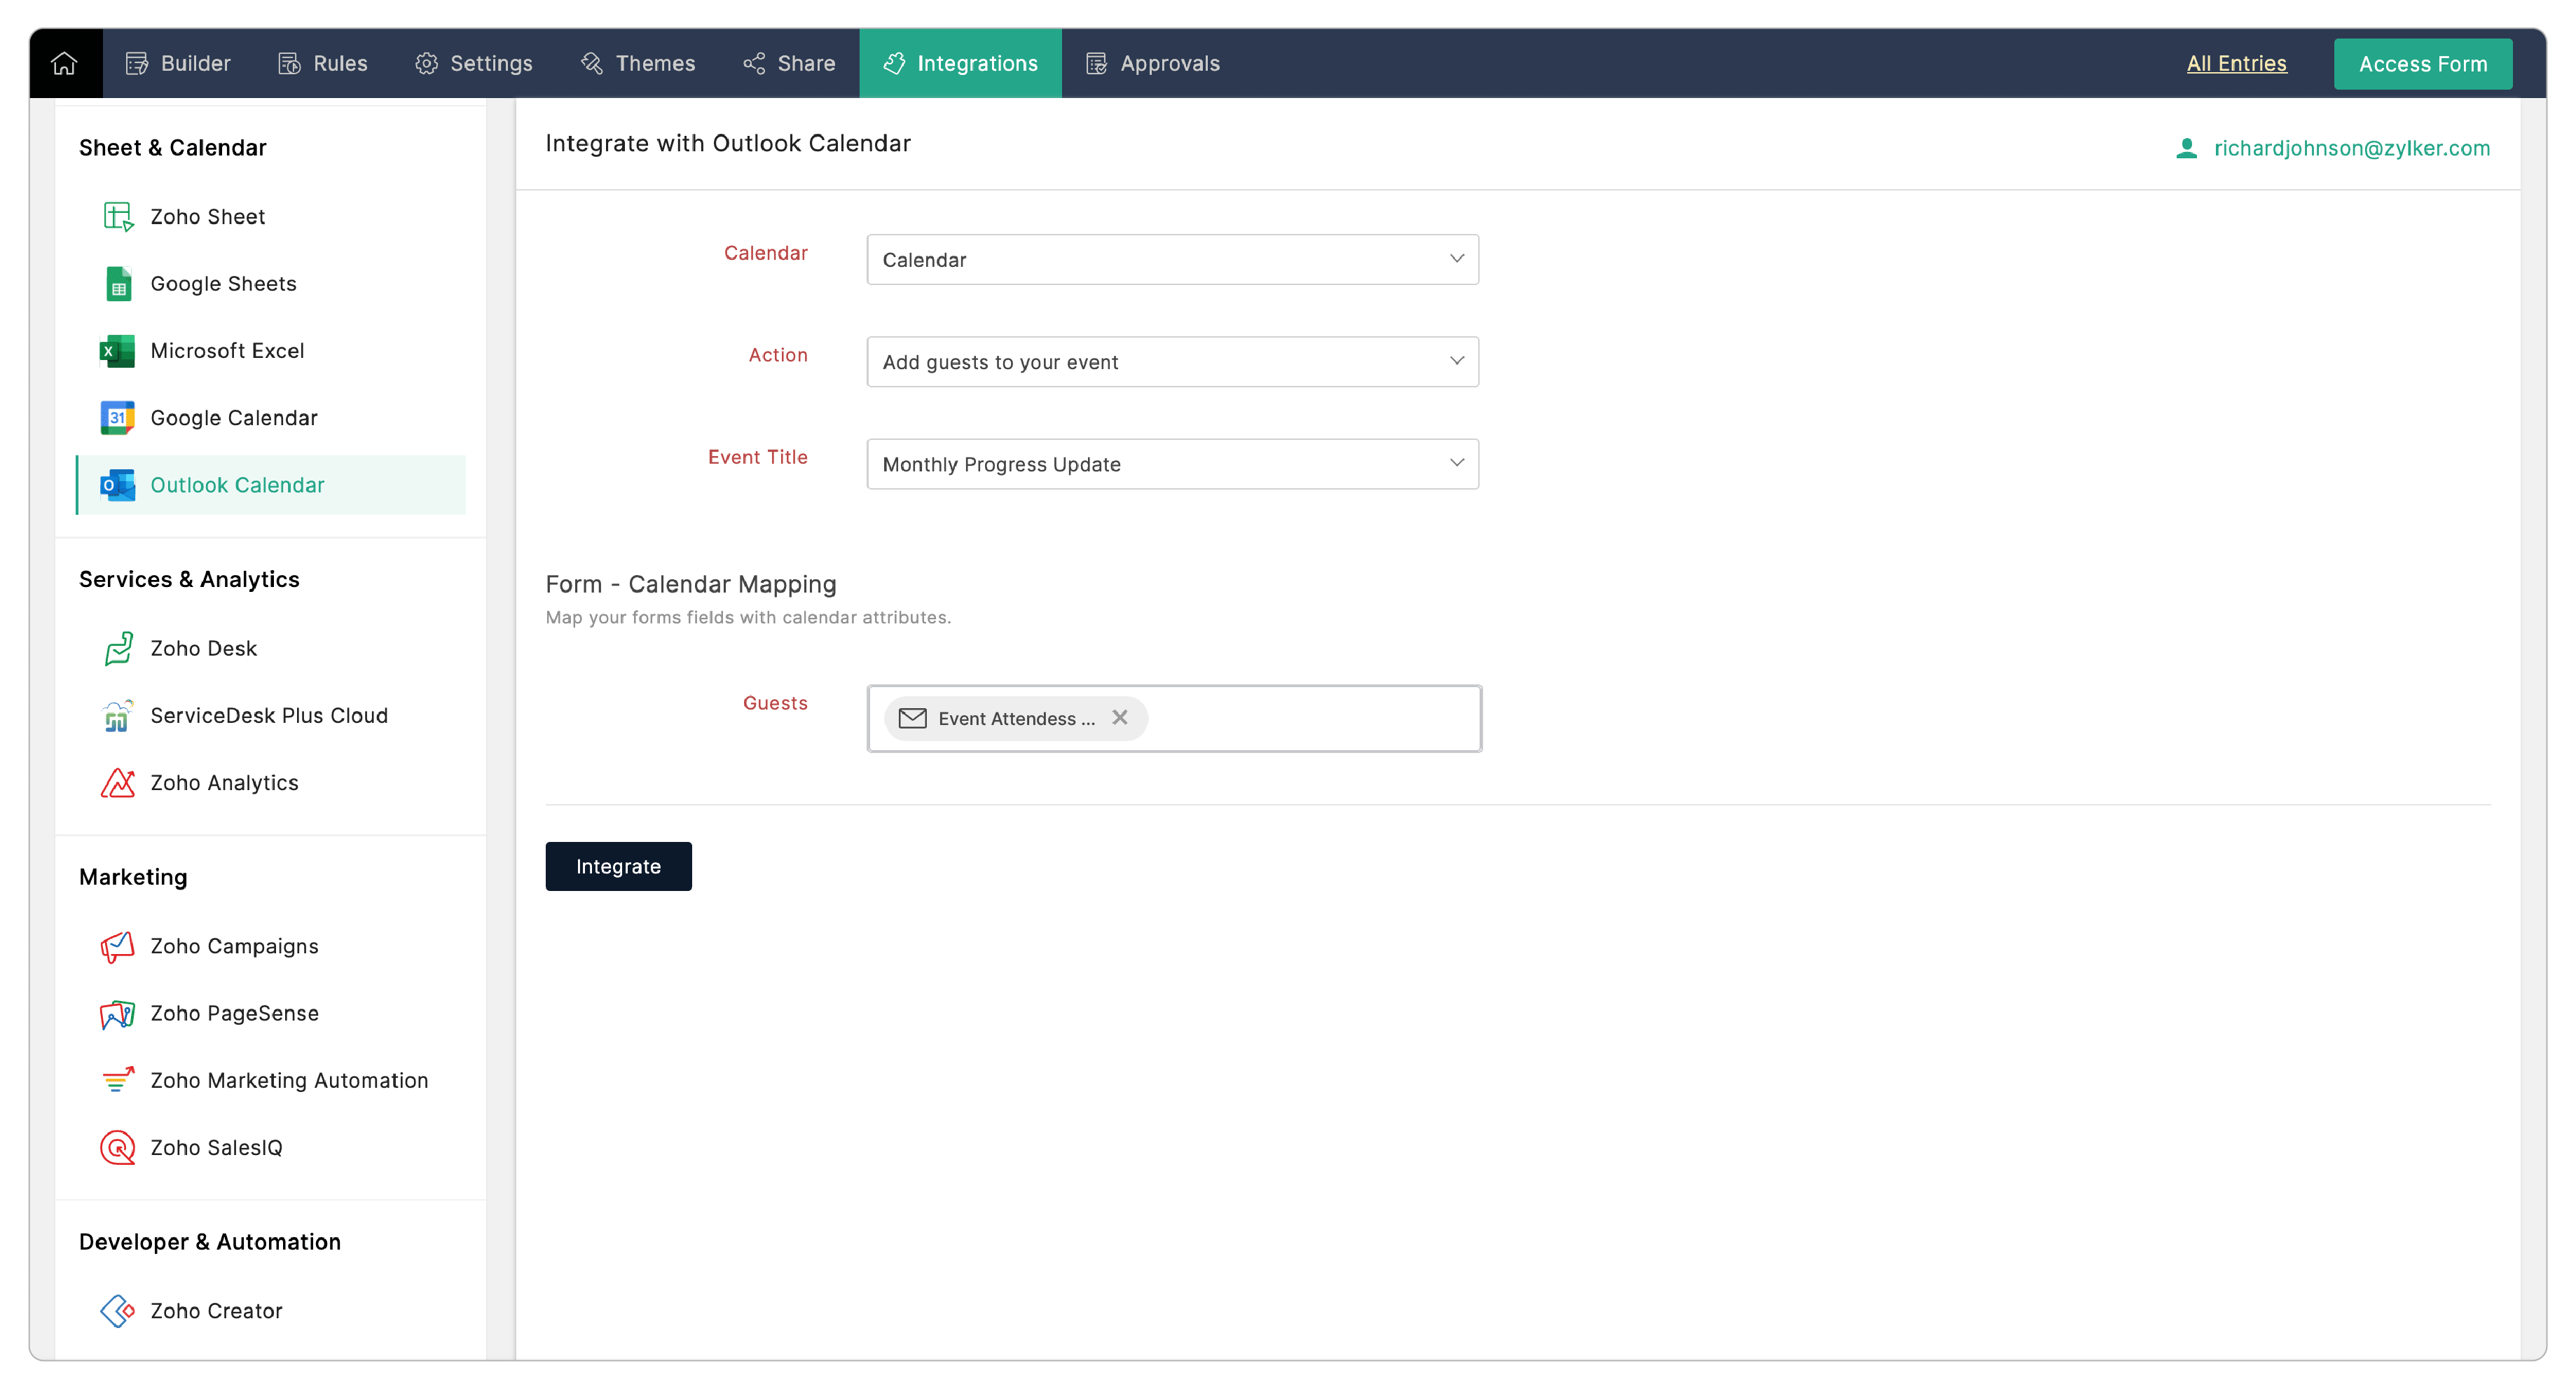Open the Action dropdown
The width and height of the screenshot is (2576, 1389).
click(1172, 361)
